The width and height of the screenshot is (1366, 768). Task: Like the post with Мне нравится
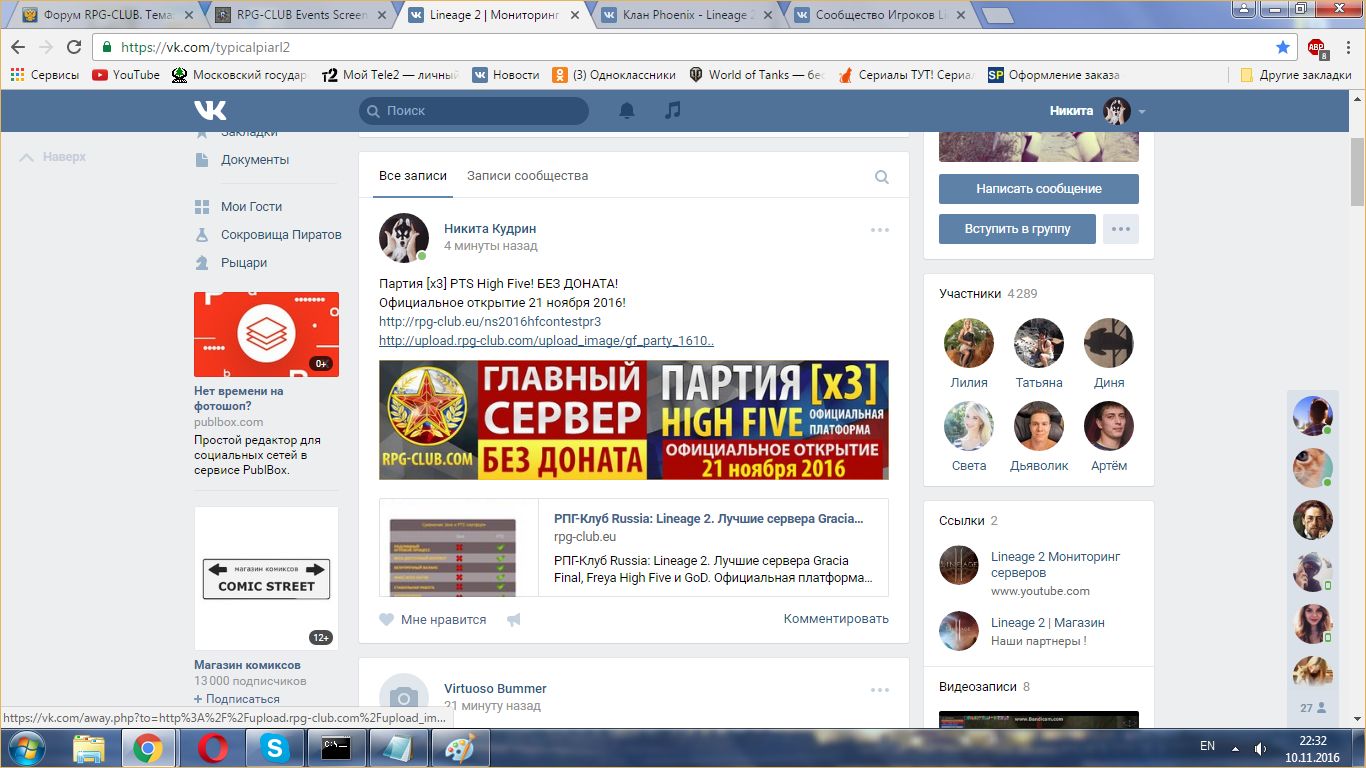click(433, 620)
